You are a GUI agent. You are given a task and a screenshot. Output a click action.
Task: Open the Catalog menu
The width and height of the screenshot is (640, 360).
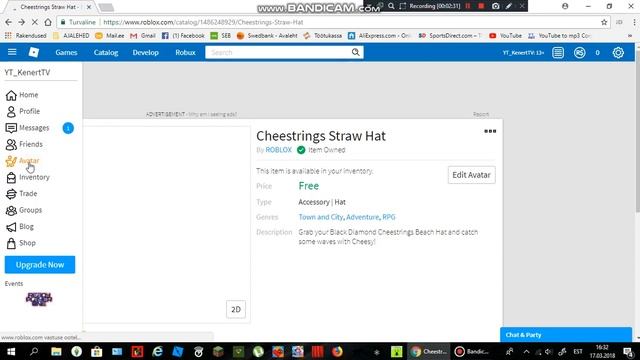point(106,52)
